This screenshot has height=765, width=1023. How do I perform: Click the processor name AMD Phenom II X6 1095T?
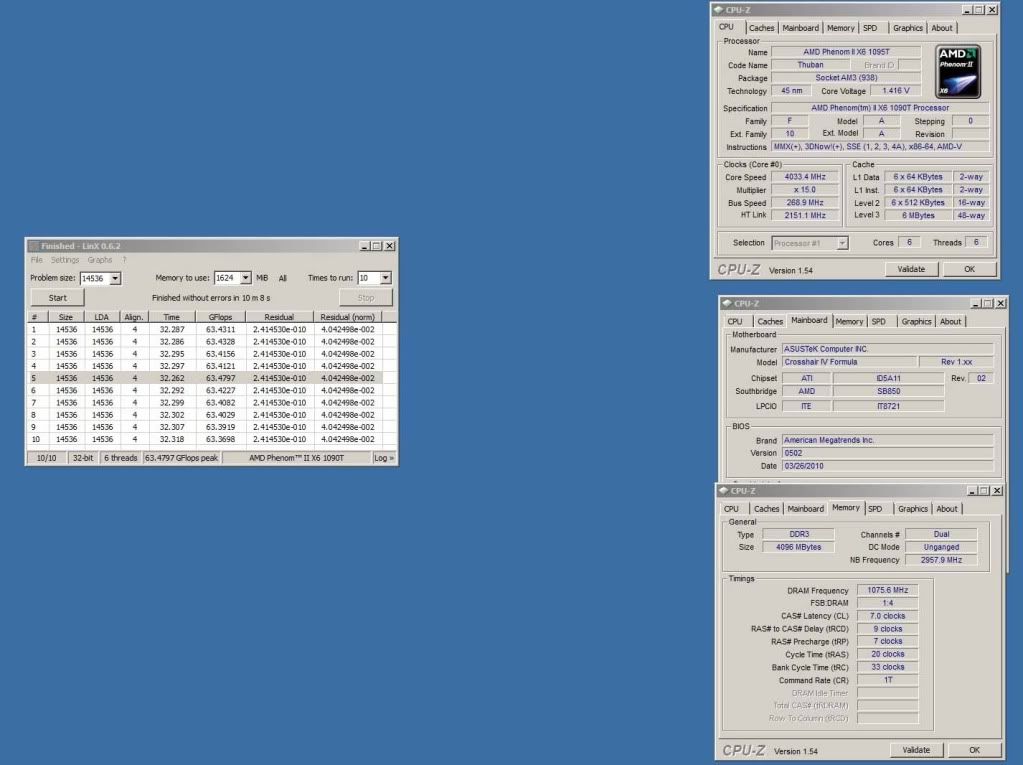846,52
